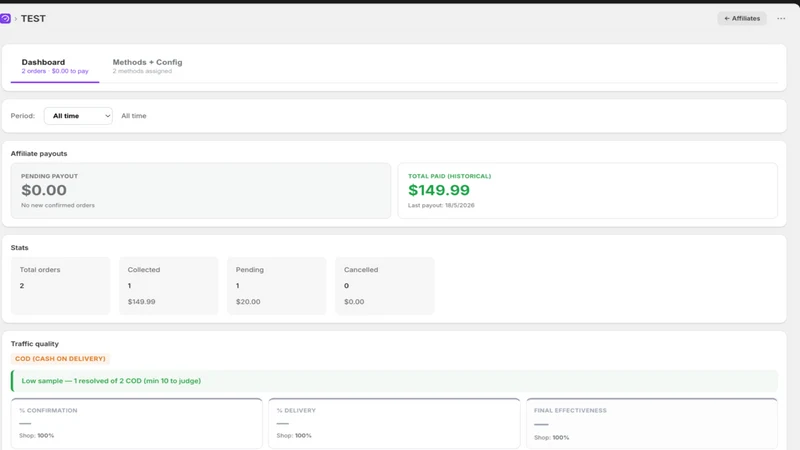The width and height of the screenshot is (800, 450).
Task: Select the Cancelled stat card
Action: pos(385,286)
